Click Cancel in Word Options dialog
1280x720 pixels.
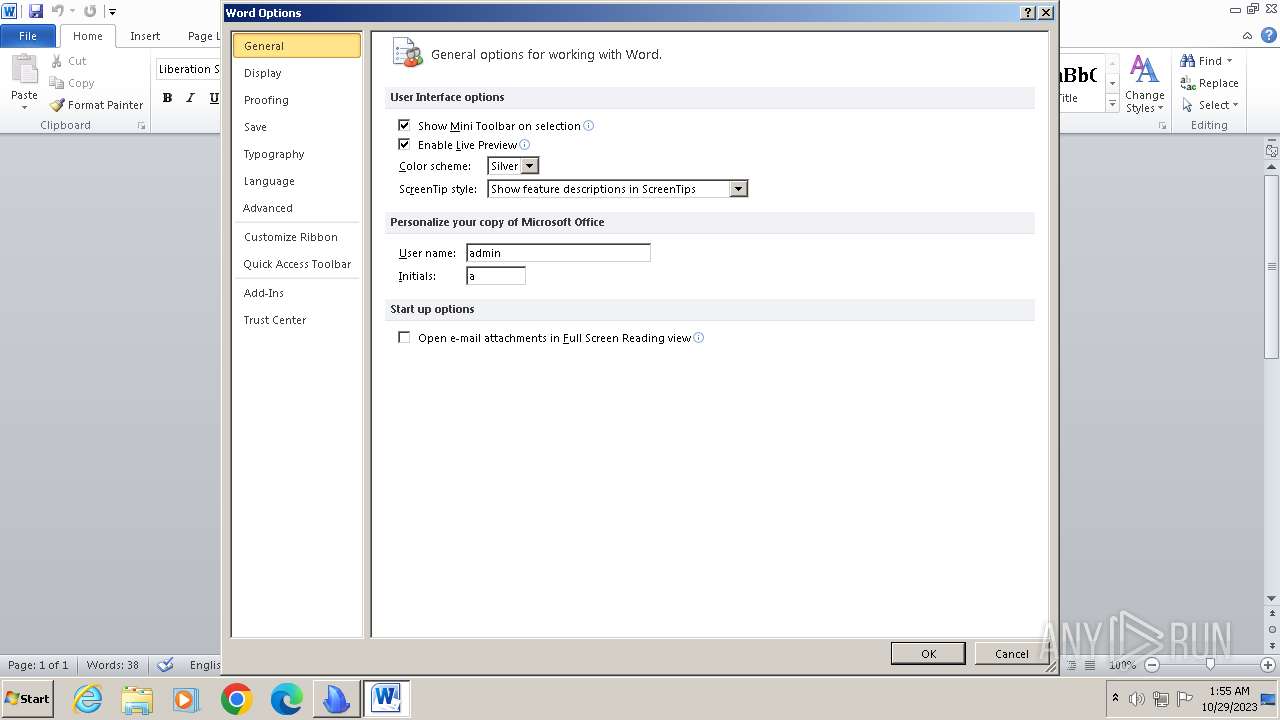tap(1011, 654)
